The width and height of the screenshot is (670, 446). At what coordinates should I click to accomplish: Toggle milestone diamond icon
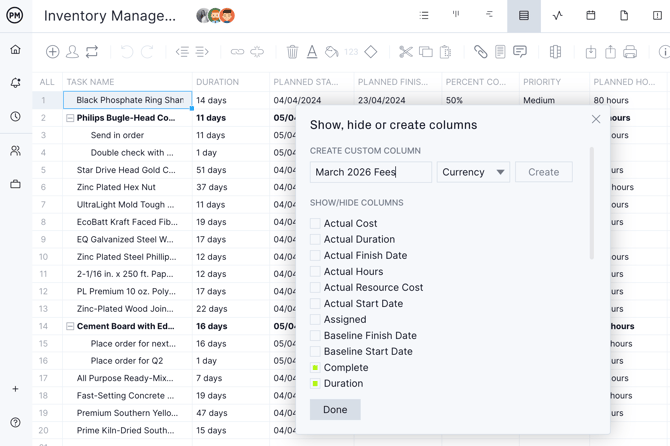click(x=370, y=52)
